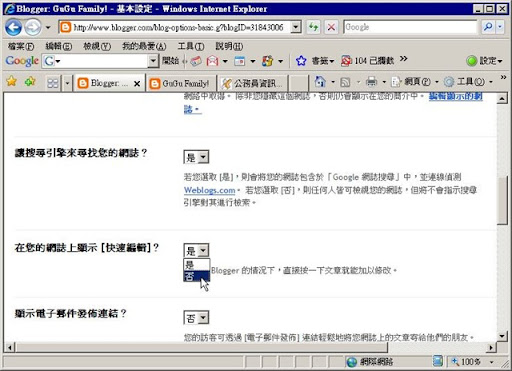Open the 編輯(E) menu
512x371 pixels.
click(59, 46)
